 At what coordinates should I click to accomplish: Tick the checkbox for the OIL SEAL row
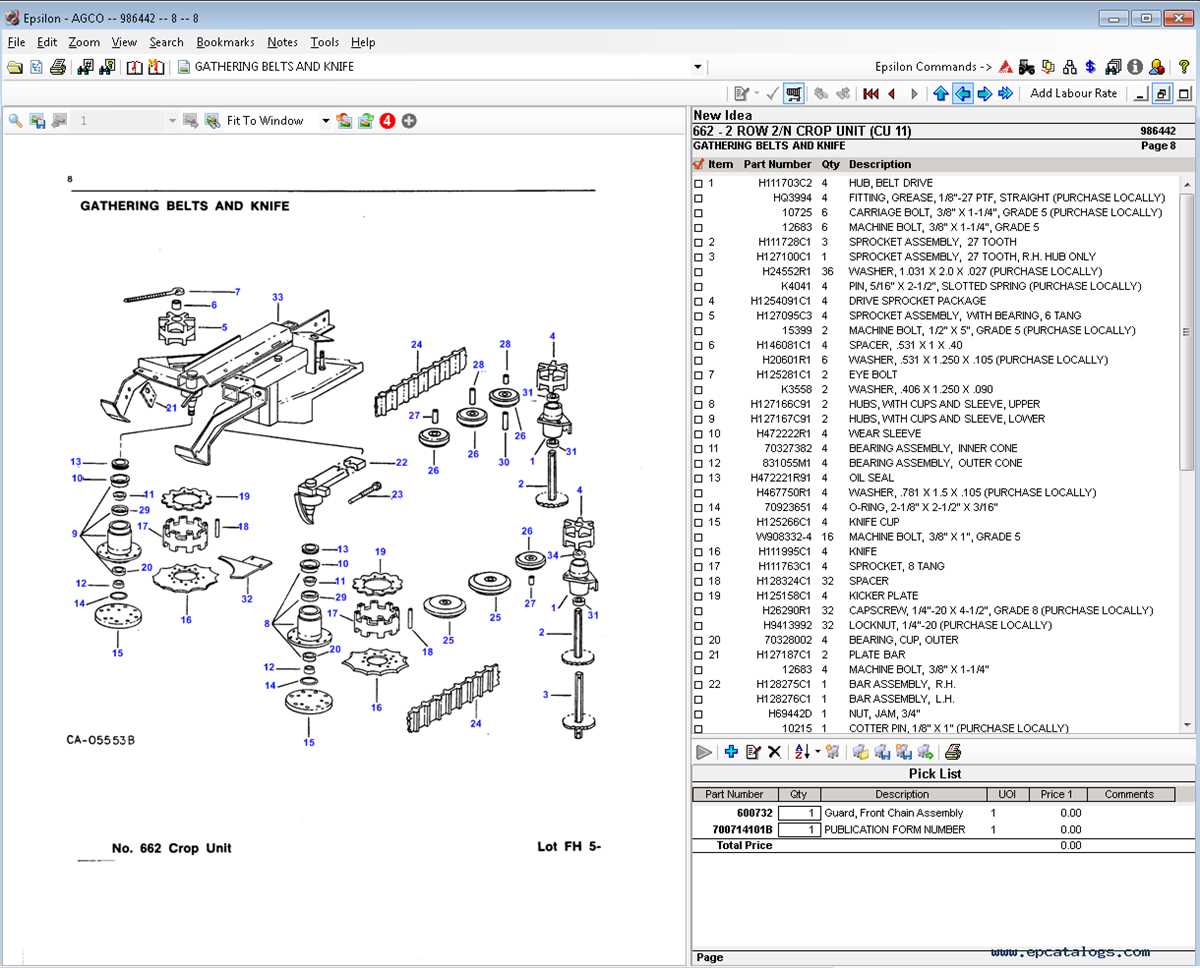point(699,478)
